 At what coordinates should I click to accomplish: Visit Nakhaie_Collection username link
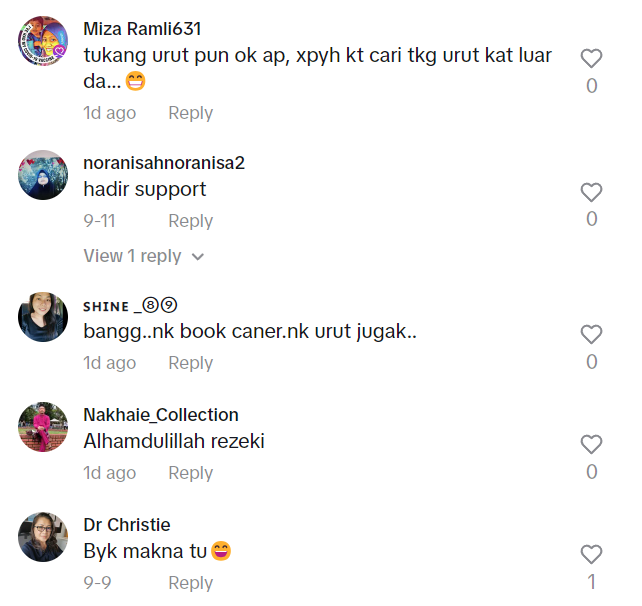tap(160, 415)
